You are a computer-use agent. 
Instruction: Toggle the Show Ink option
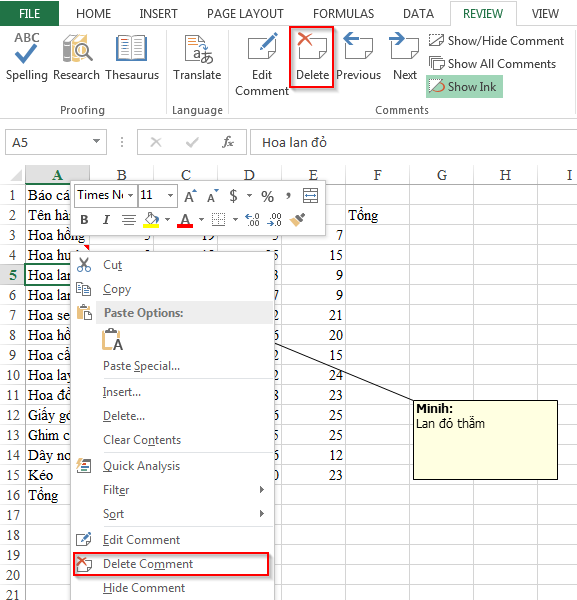pyautogui.click(x=464, y=86)
